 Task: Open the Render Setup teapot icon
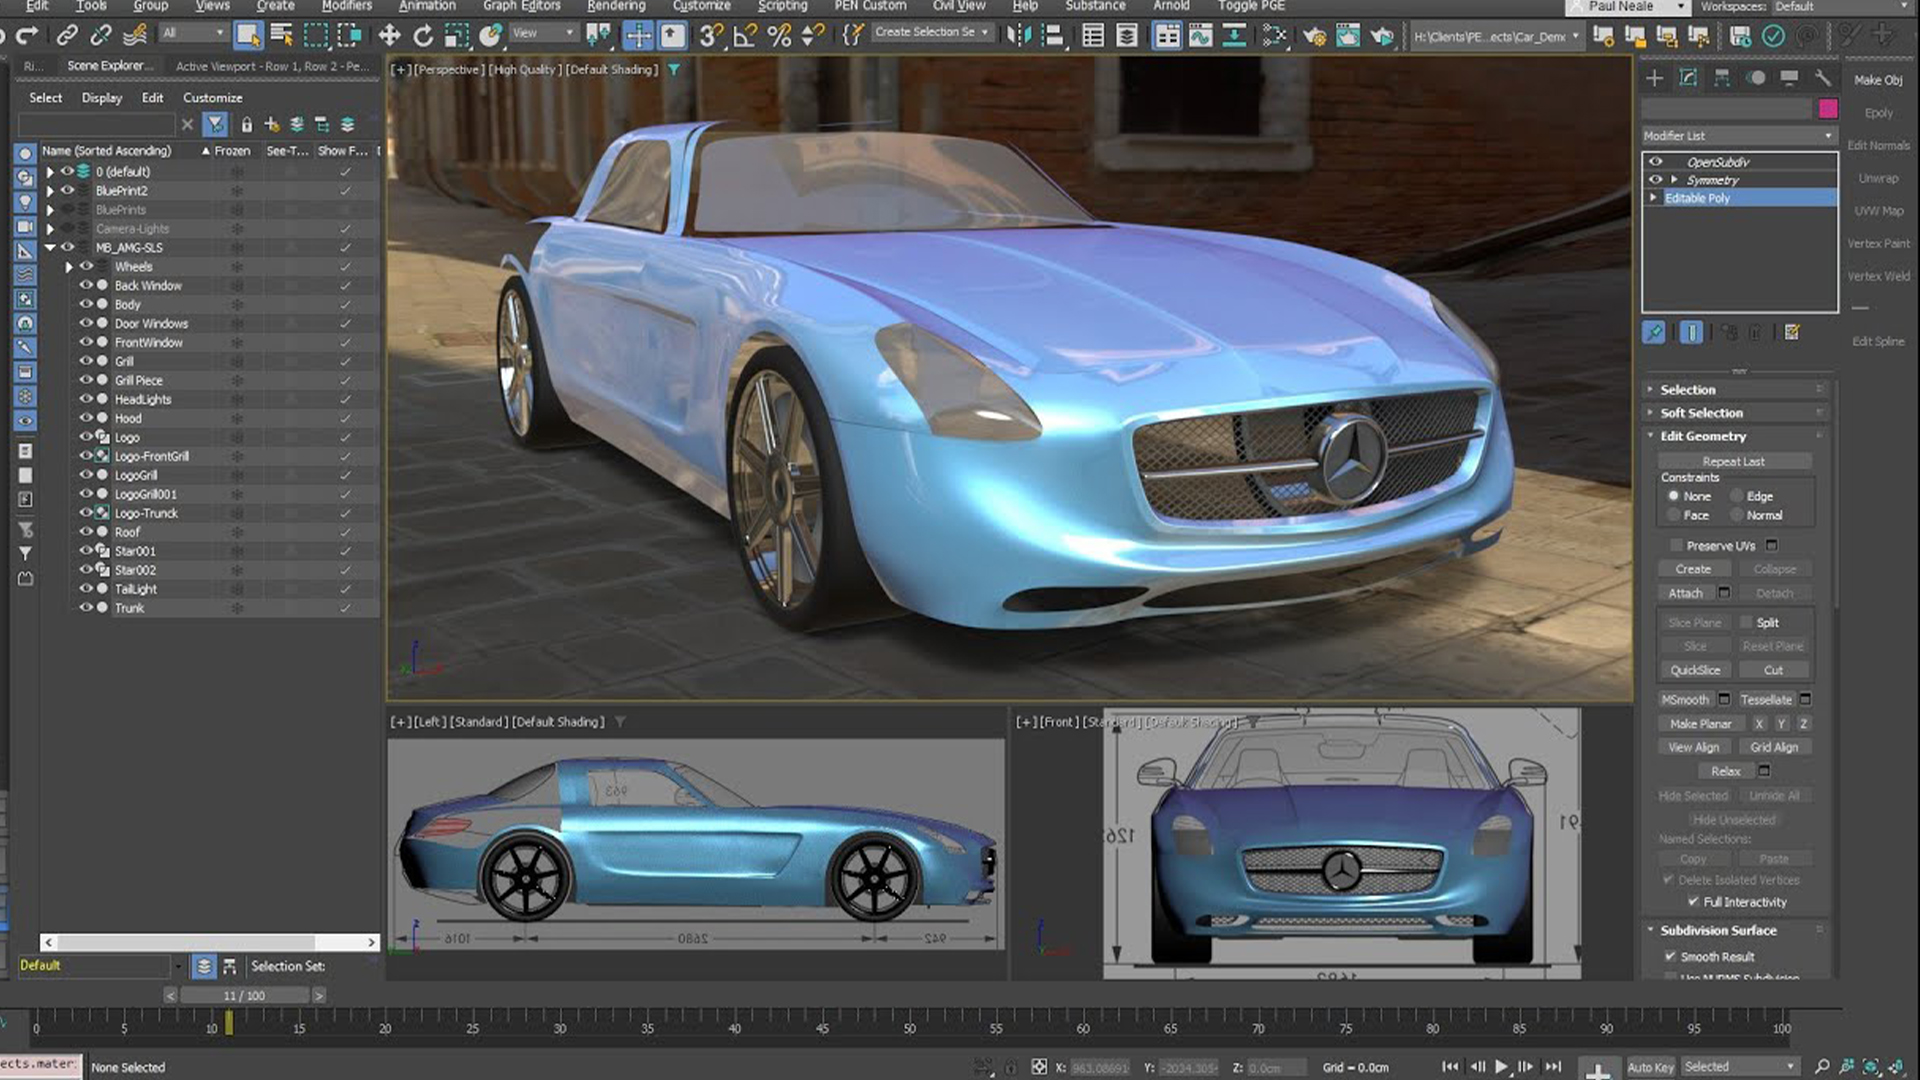(1314, 36)
